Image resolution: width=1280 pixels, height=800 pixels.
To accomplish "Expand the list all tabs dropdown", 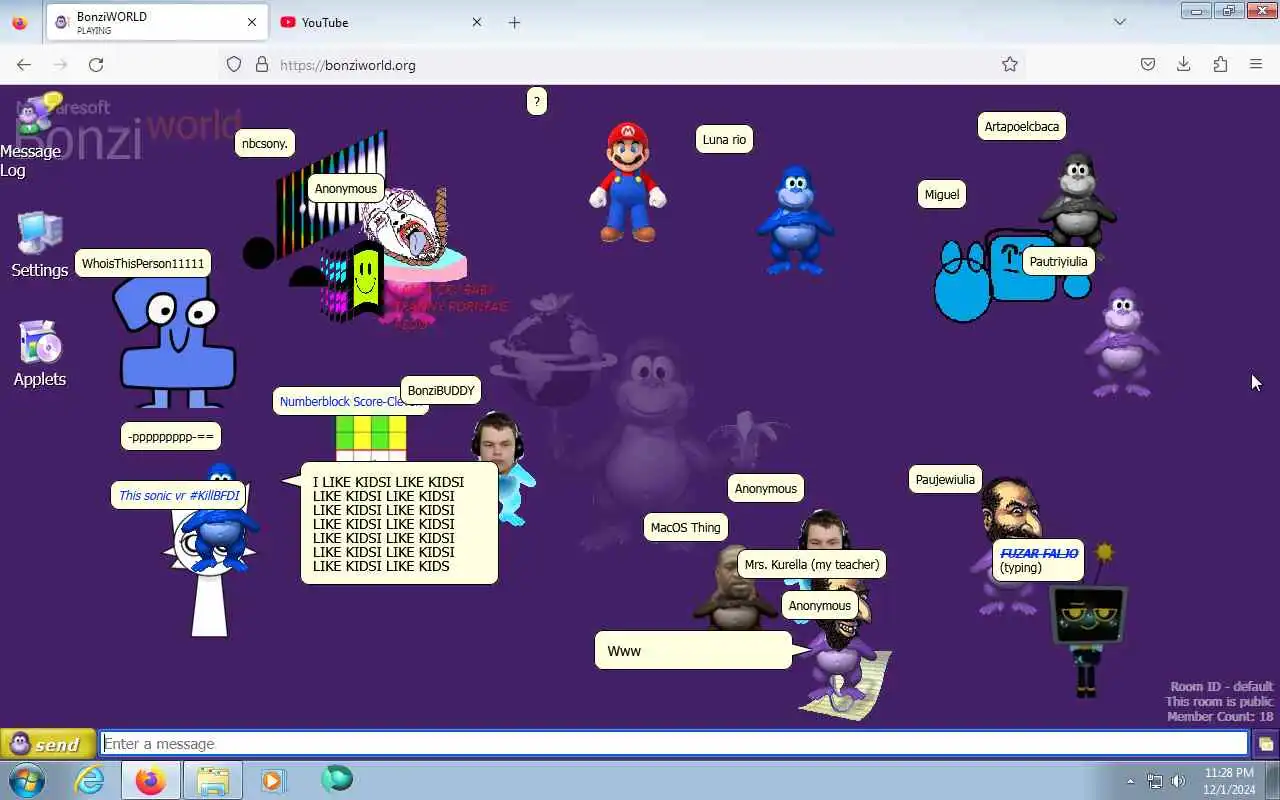I will [1120, 22].
